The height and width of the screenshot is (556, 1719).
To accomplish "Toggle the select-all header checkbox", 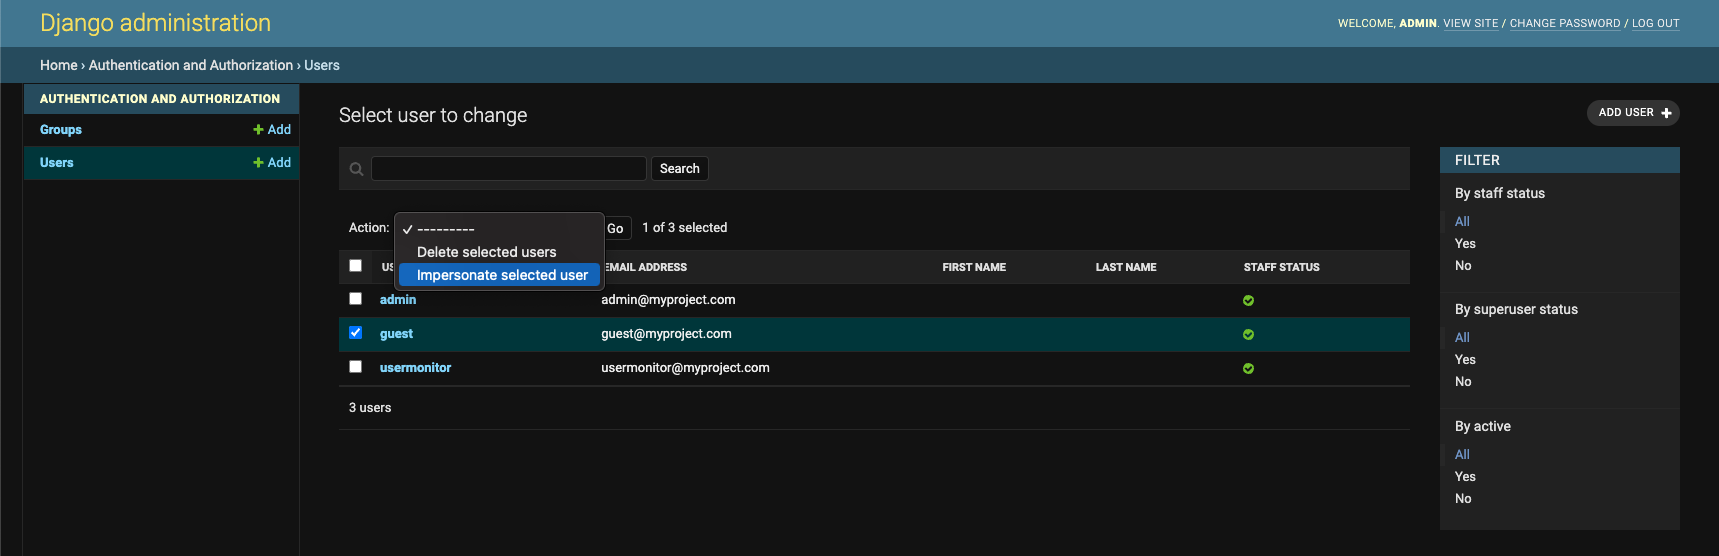I will 355,266.
